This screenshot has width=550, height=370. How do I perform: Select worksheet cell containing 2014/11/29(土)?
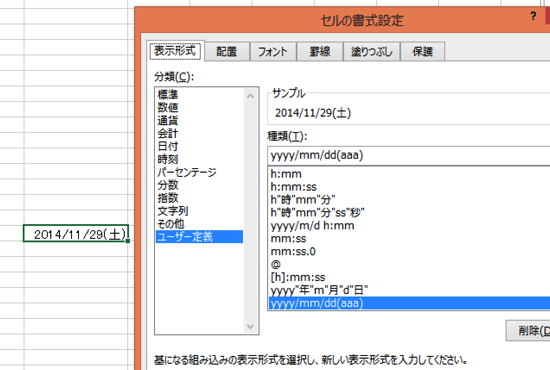76,233
